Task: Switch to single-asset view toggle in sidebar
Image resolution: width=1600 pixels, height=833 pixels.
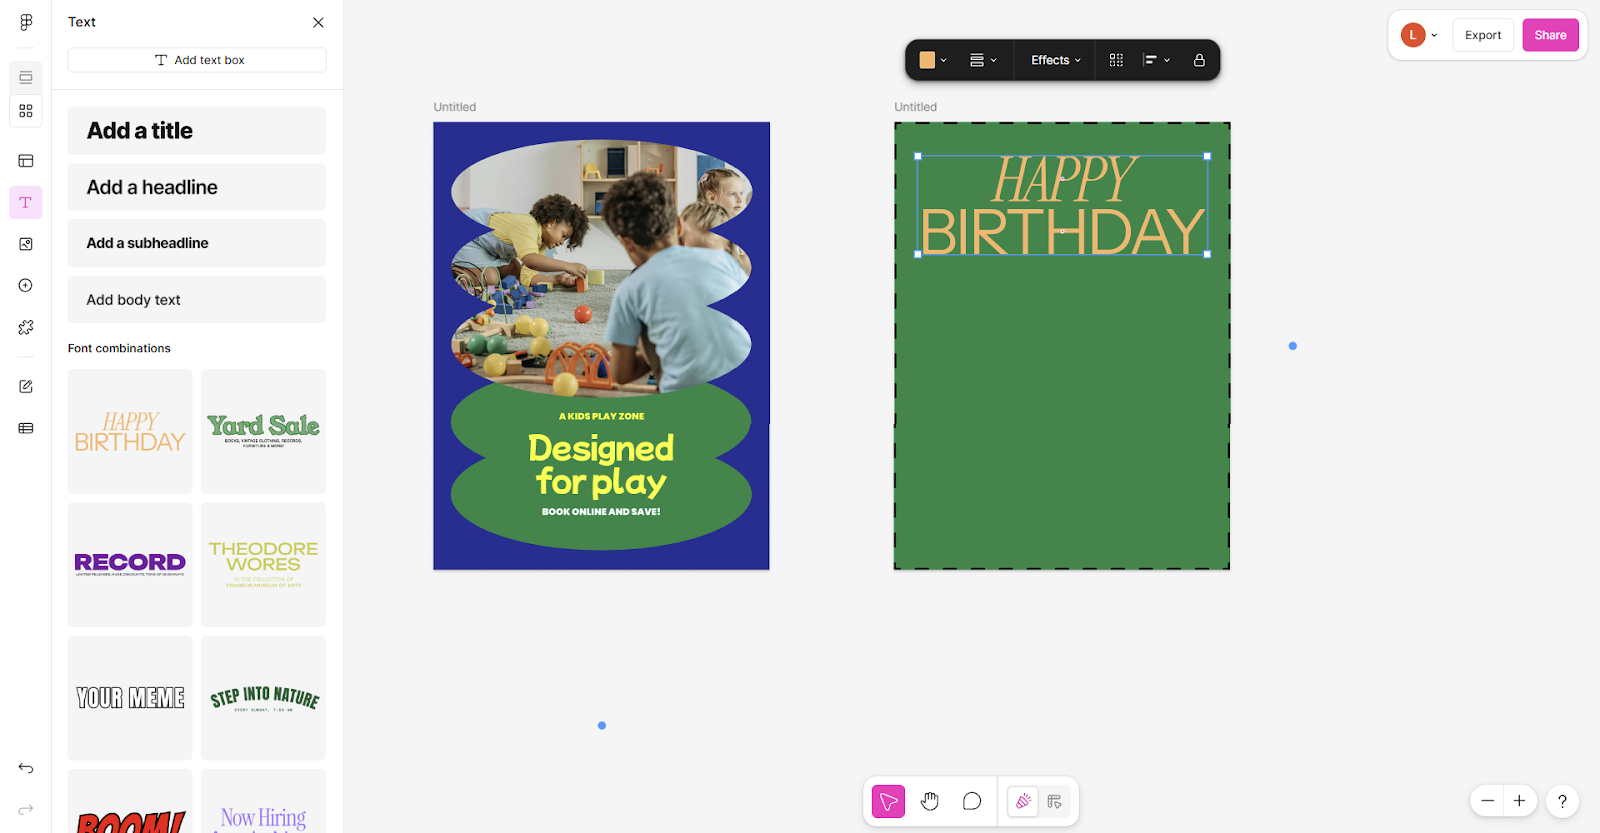Action: (x=26, y=77)
